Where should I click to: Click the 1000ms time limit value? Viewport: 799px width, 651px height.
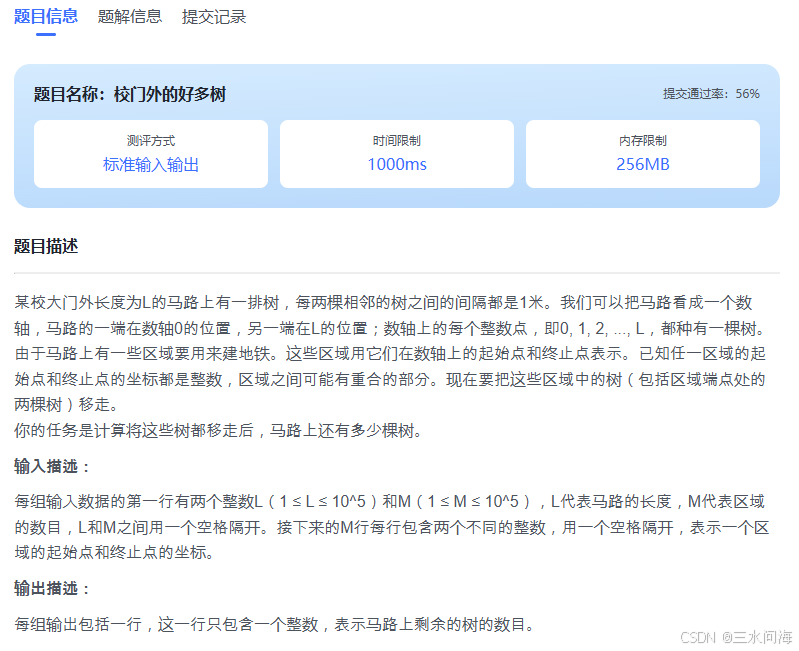click(397, 165)
